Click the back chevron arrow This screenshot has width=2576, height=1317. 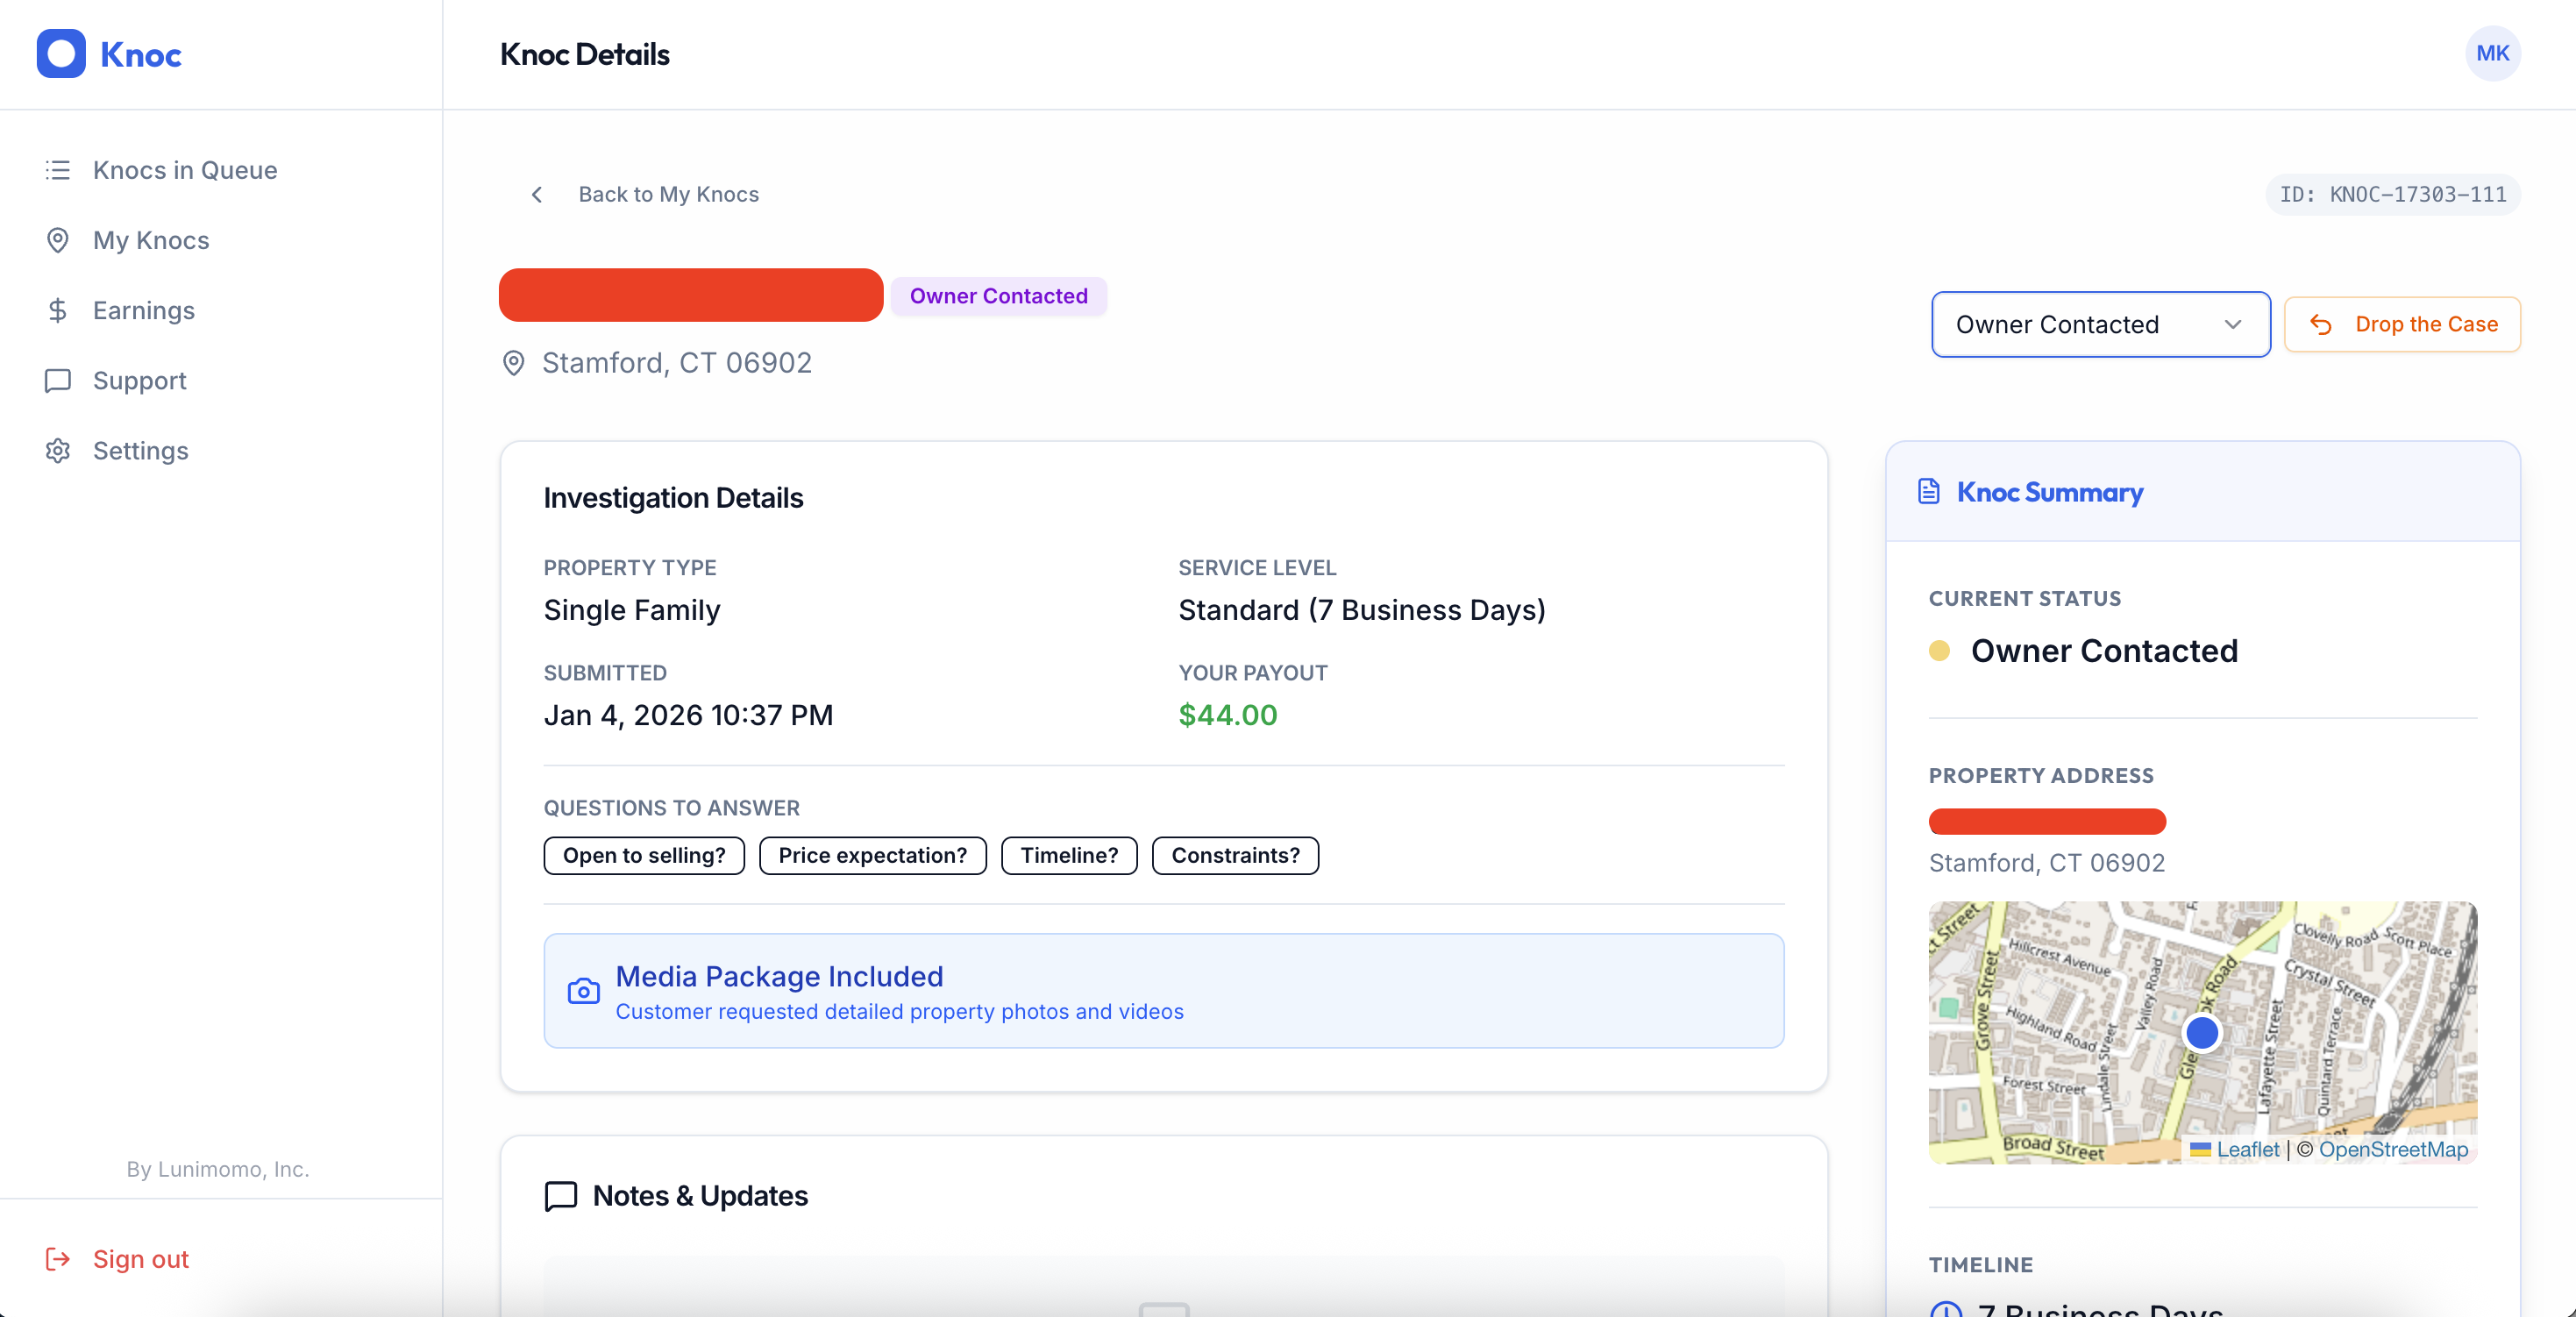click(537, 194)
